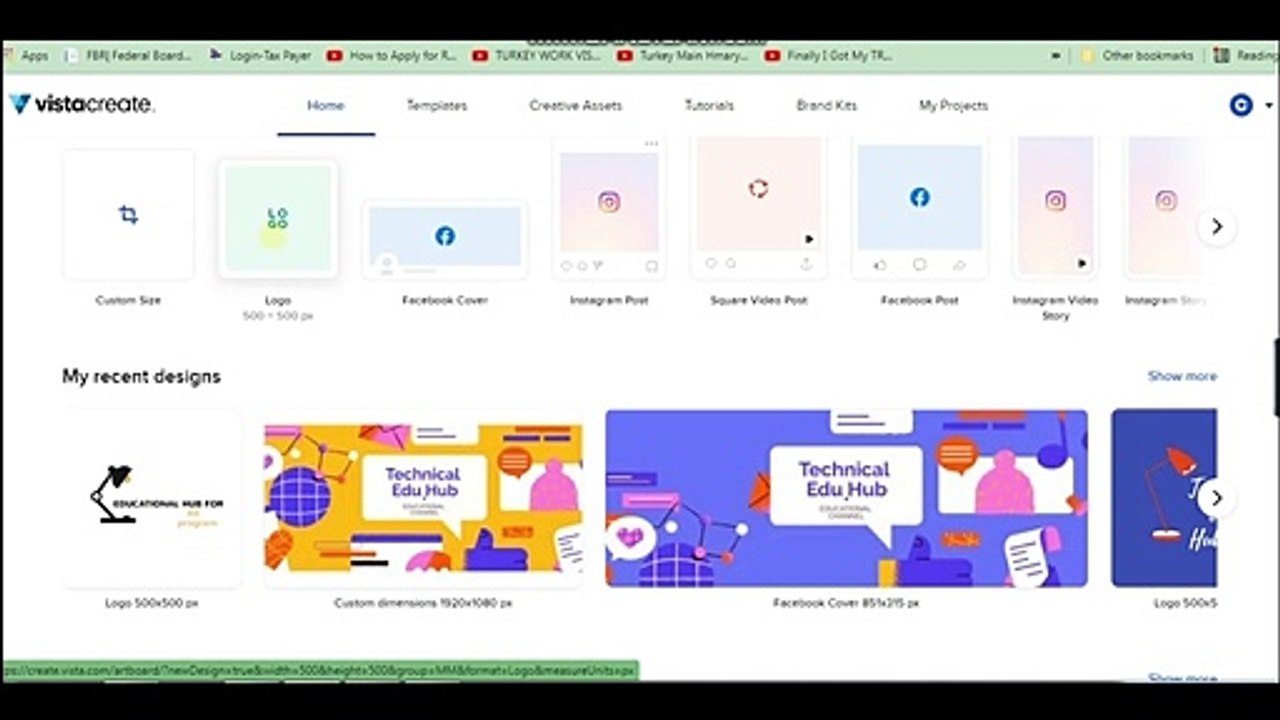
Task: Click the Instagram icon in Instagram Video Story card
Action: pyautogui.click(x=1055, y=201)
